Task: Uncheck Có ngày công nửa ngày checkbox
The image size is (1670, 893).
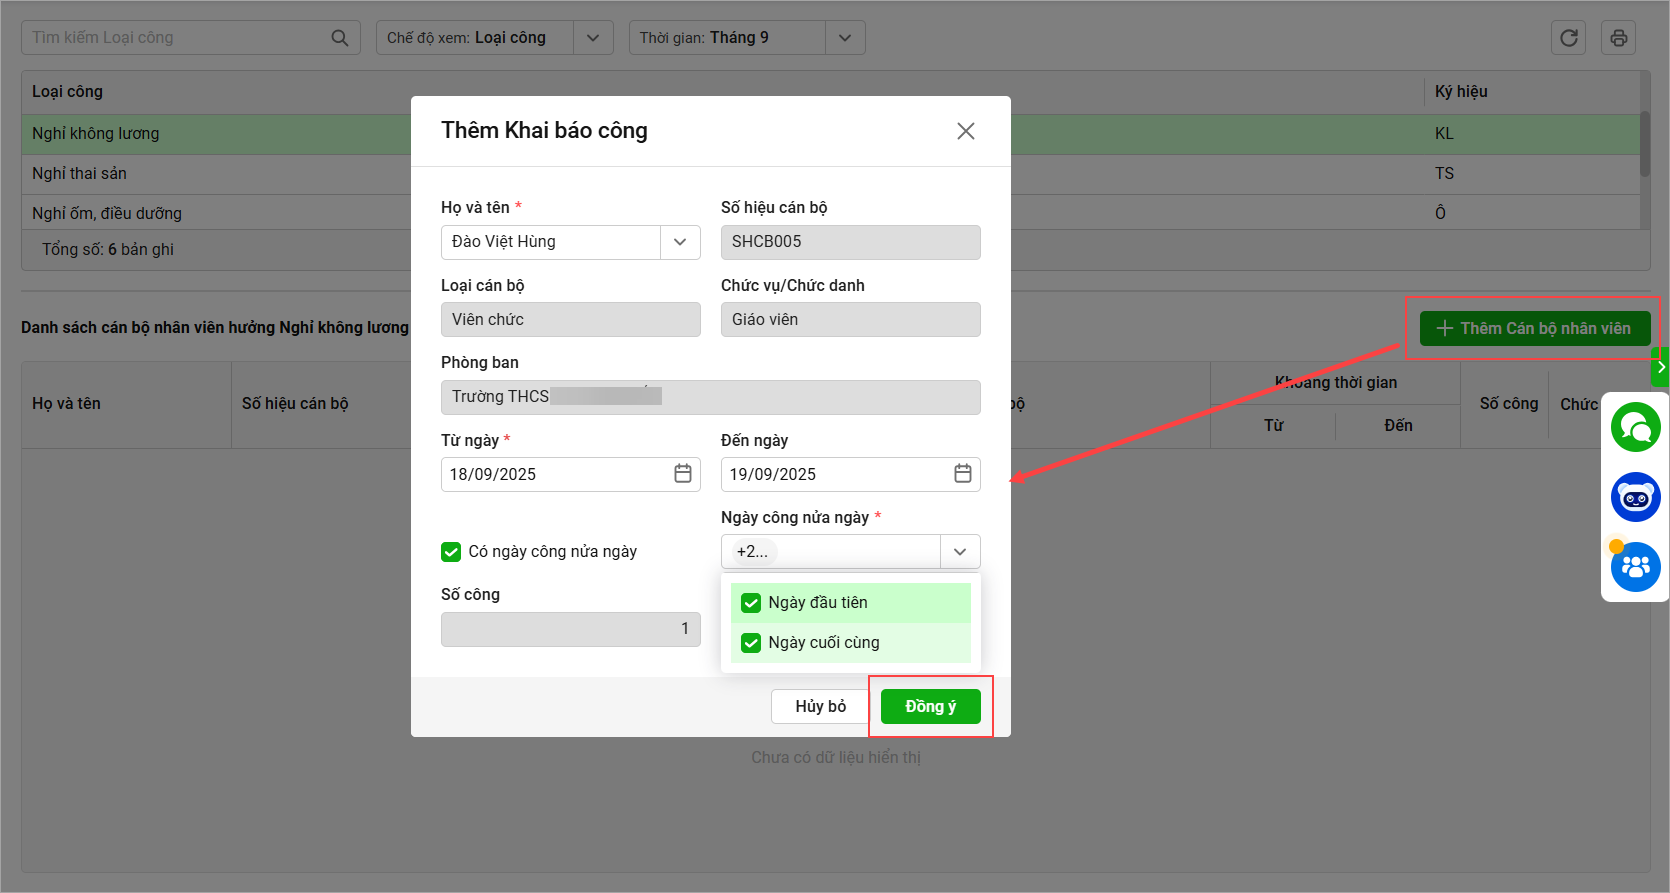Action: 451,552
